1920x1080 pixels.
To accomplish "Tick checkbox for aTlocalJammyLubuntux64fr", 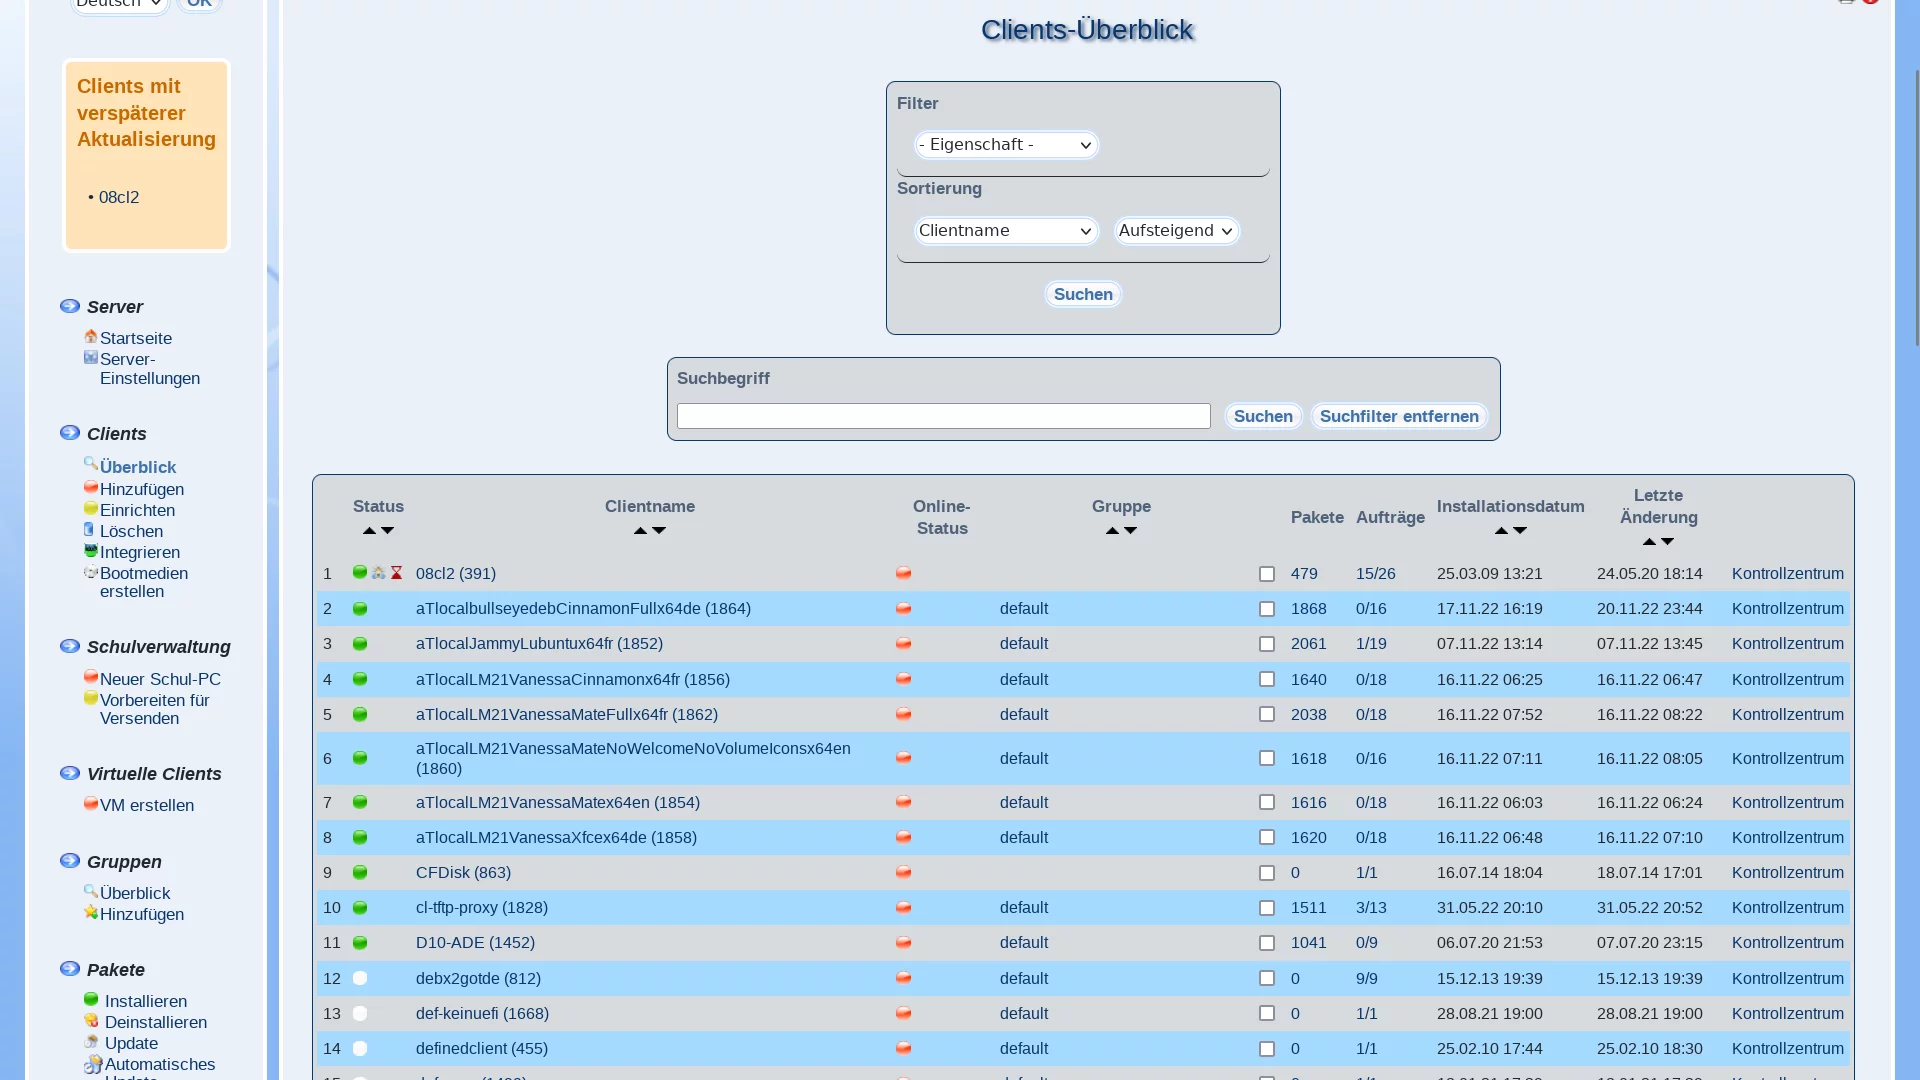I will coord(1267,644).
